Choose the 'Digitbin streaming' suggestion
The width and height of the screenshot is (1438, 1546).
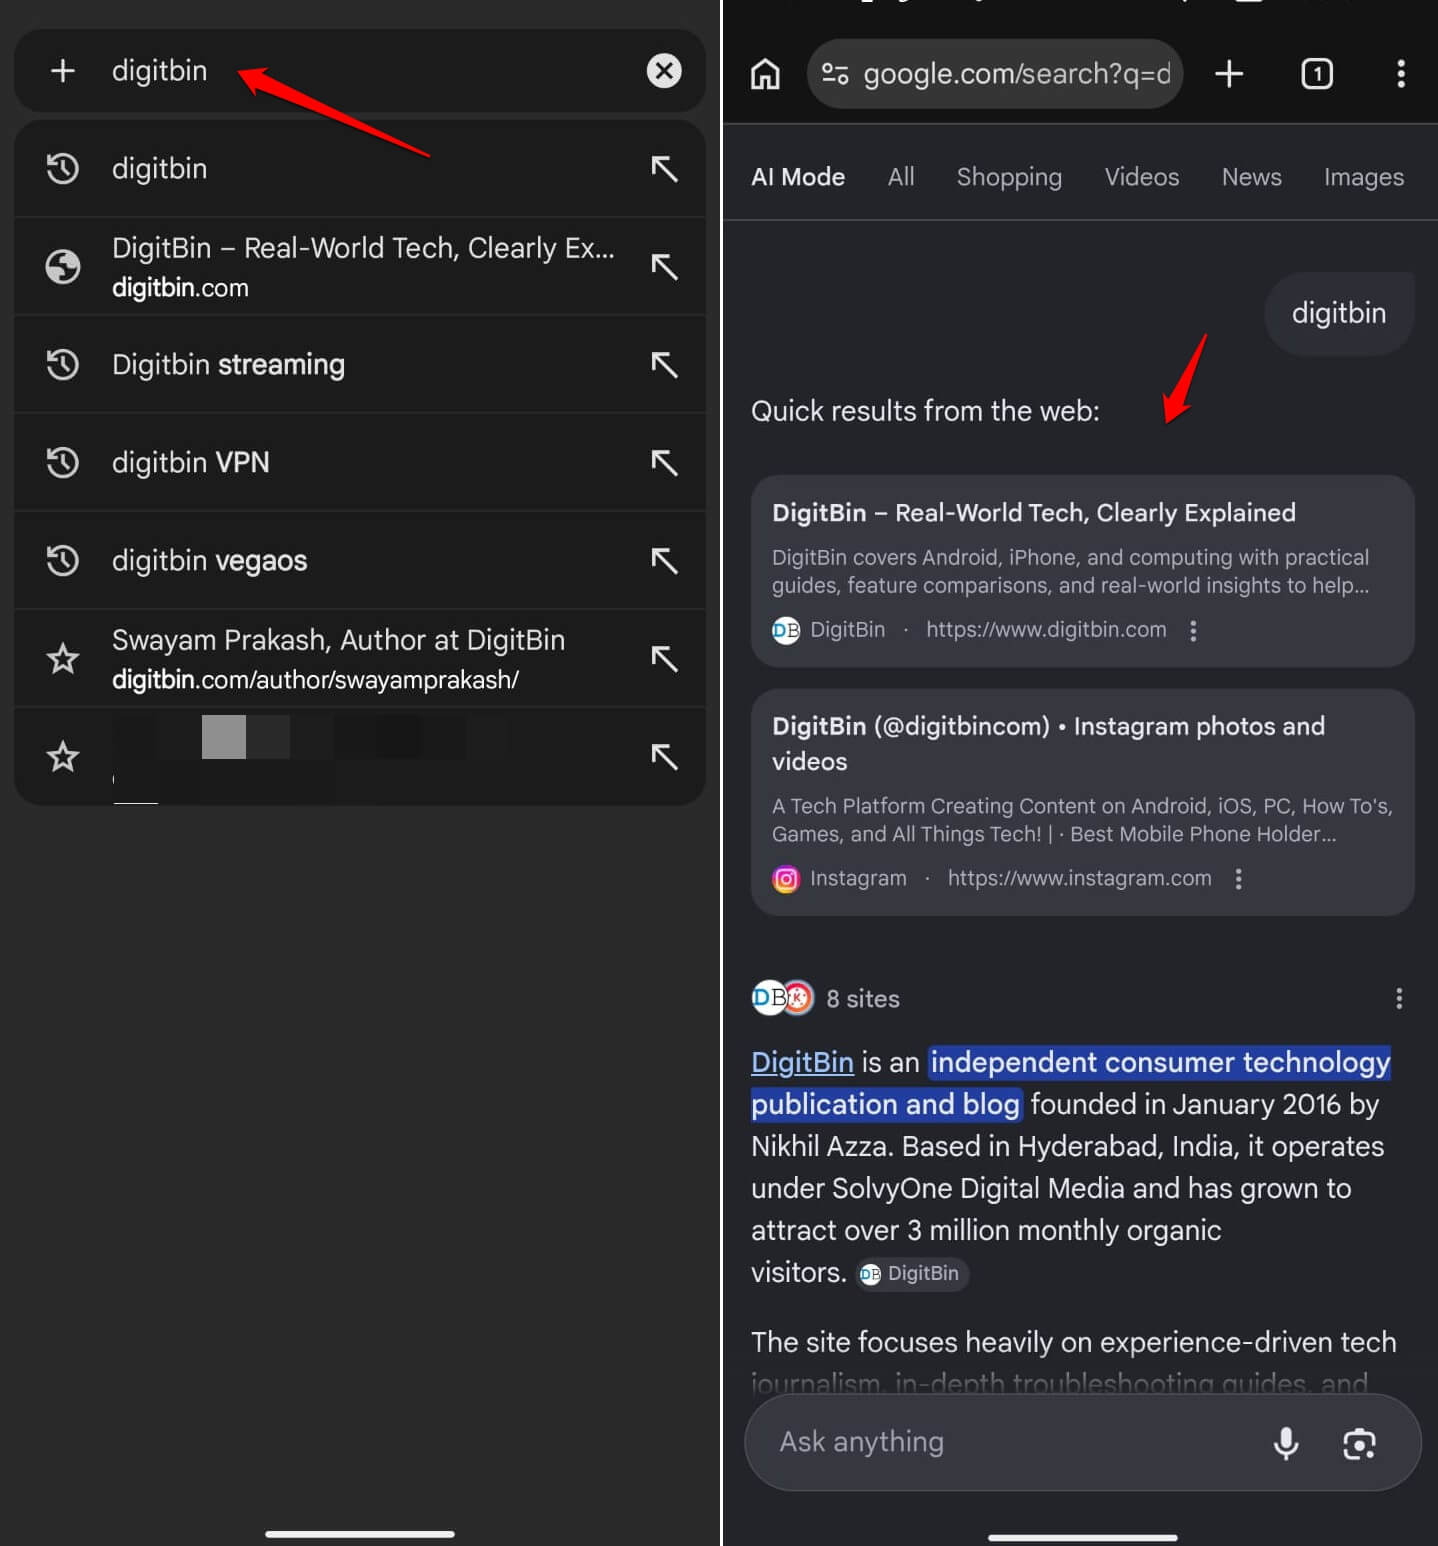[x=360, y=364]
